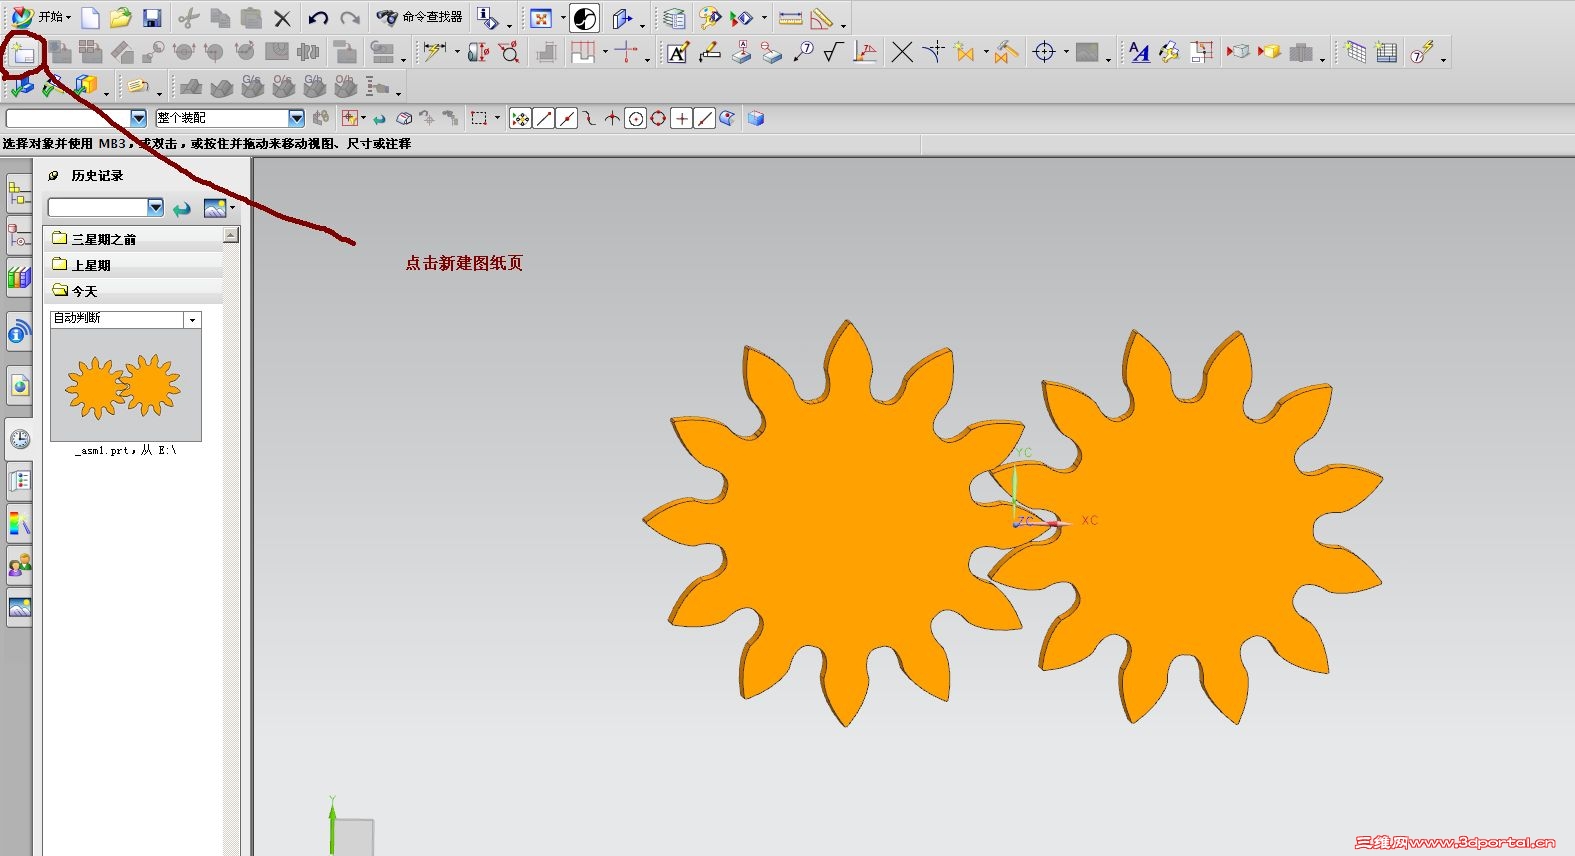
Task: Toggle the Enable Snap Points button
Action: [520, 119]
